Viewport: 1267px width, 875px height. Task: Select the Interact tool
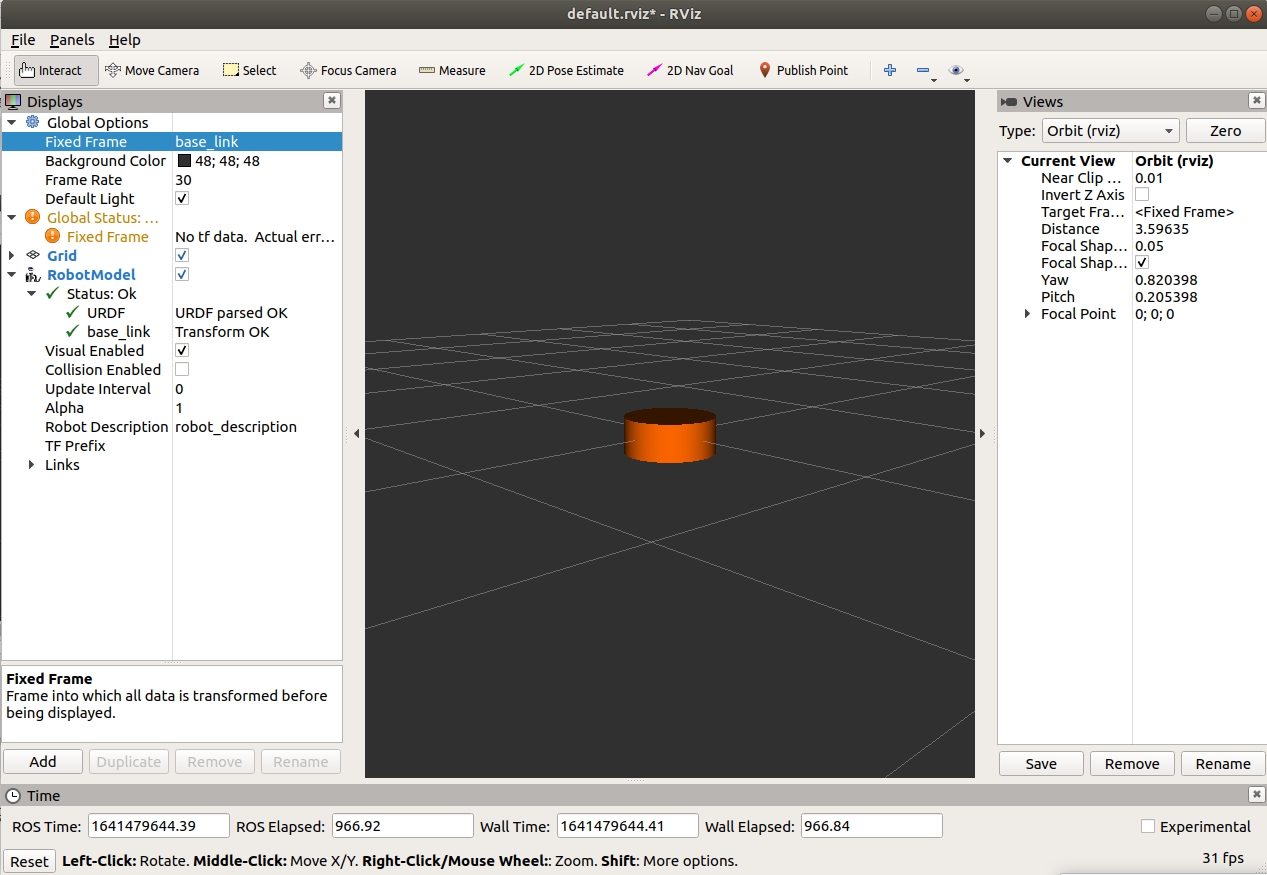click(56, 70)
